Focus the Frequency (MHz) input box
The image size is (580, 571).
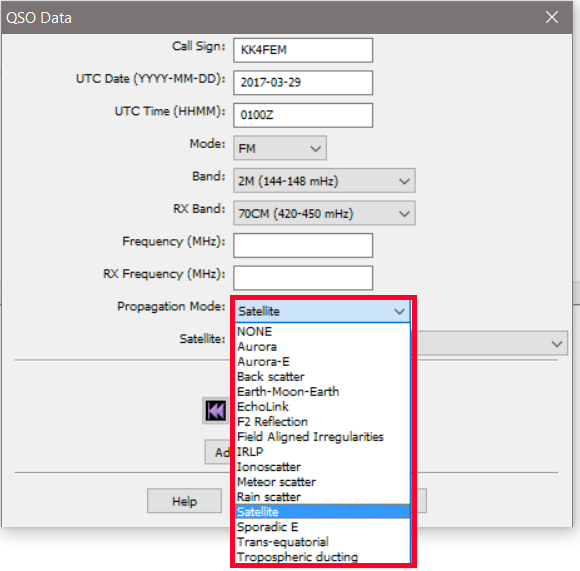pos(303,245)
